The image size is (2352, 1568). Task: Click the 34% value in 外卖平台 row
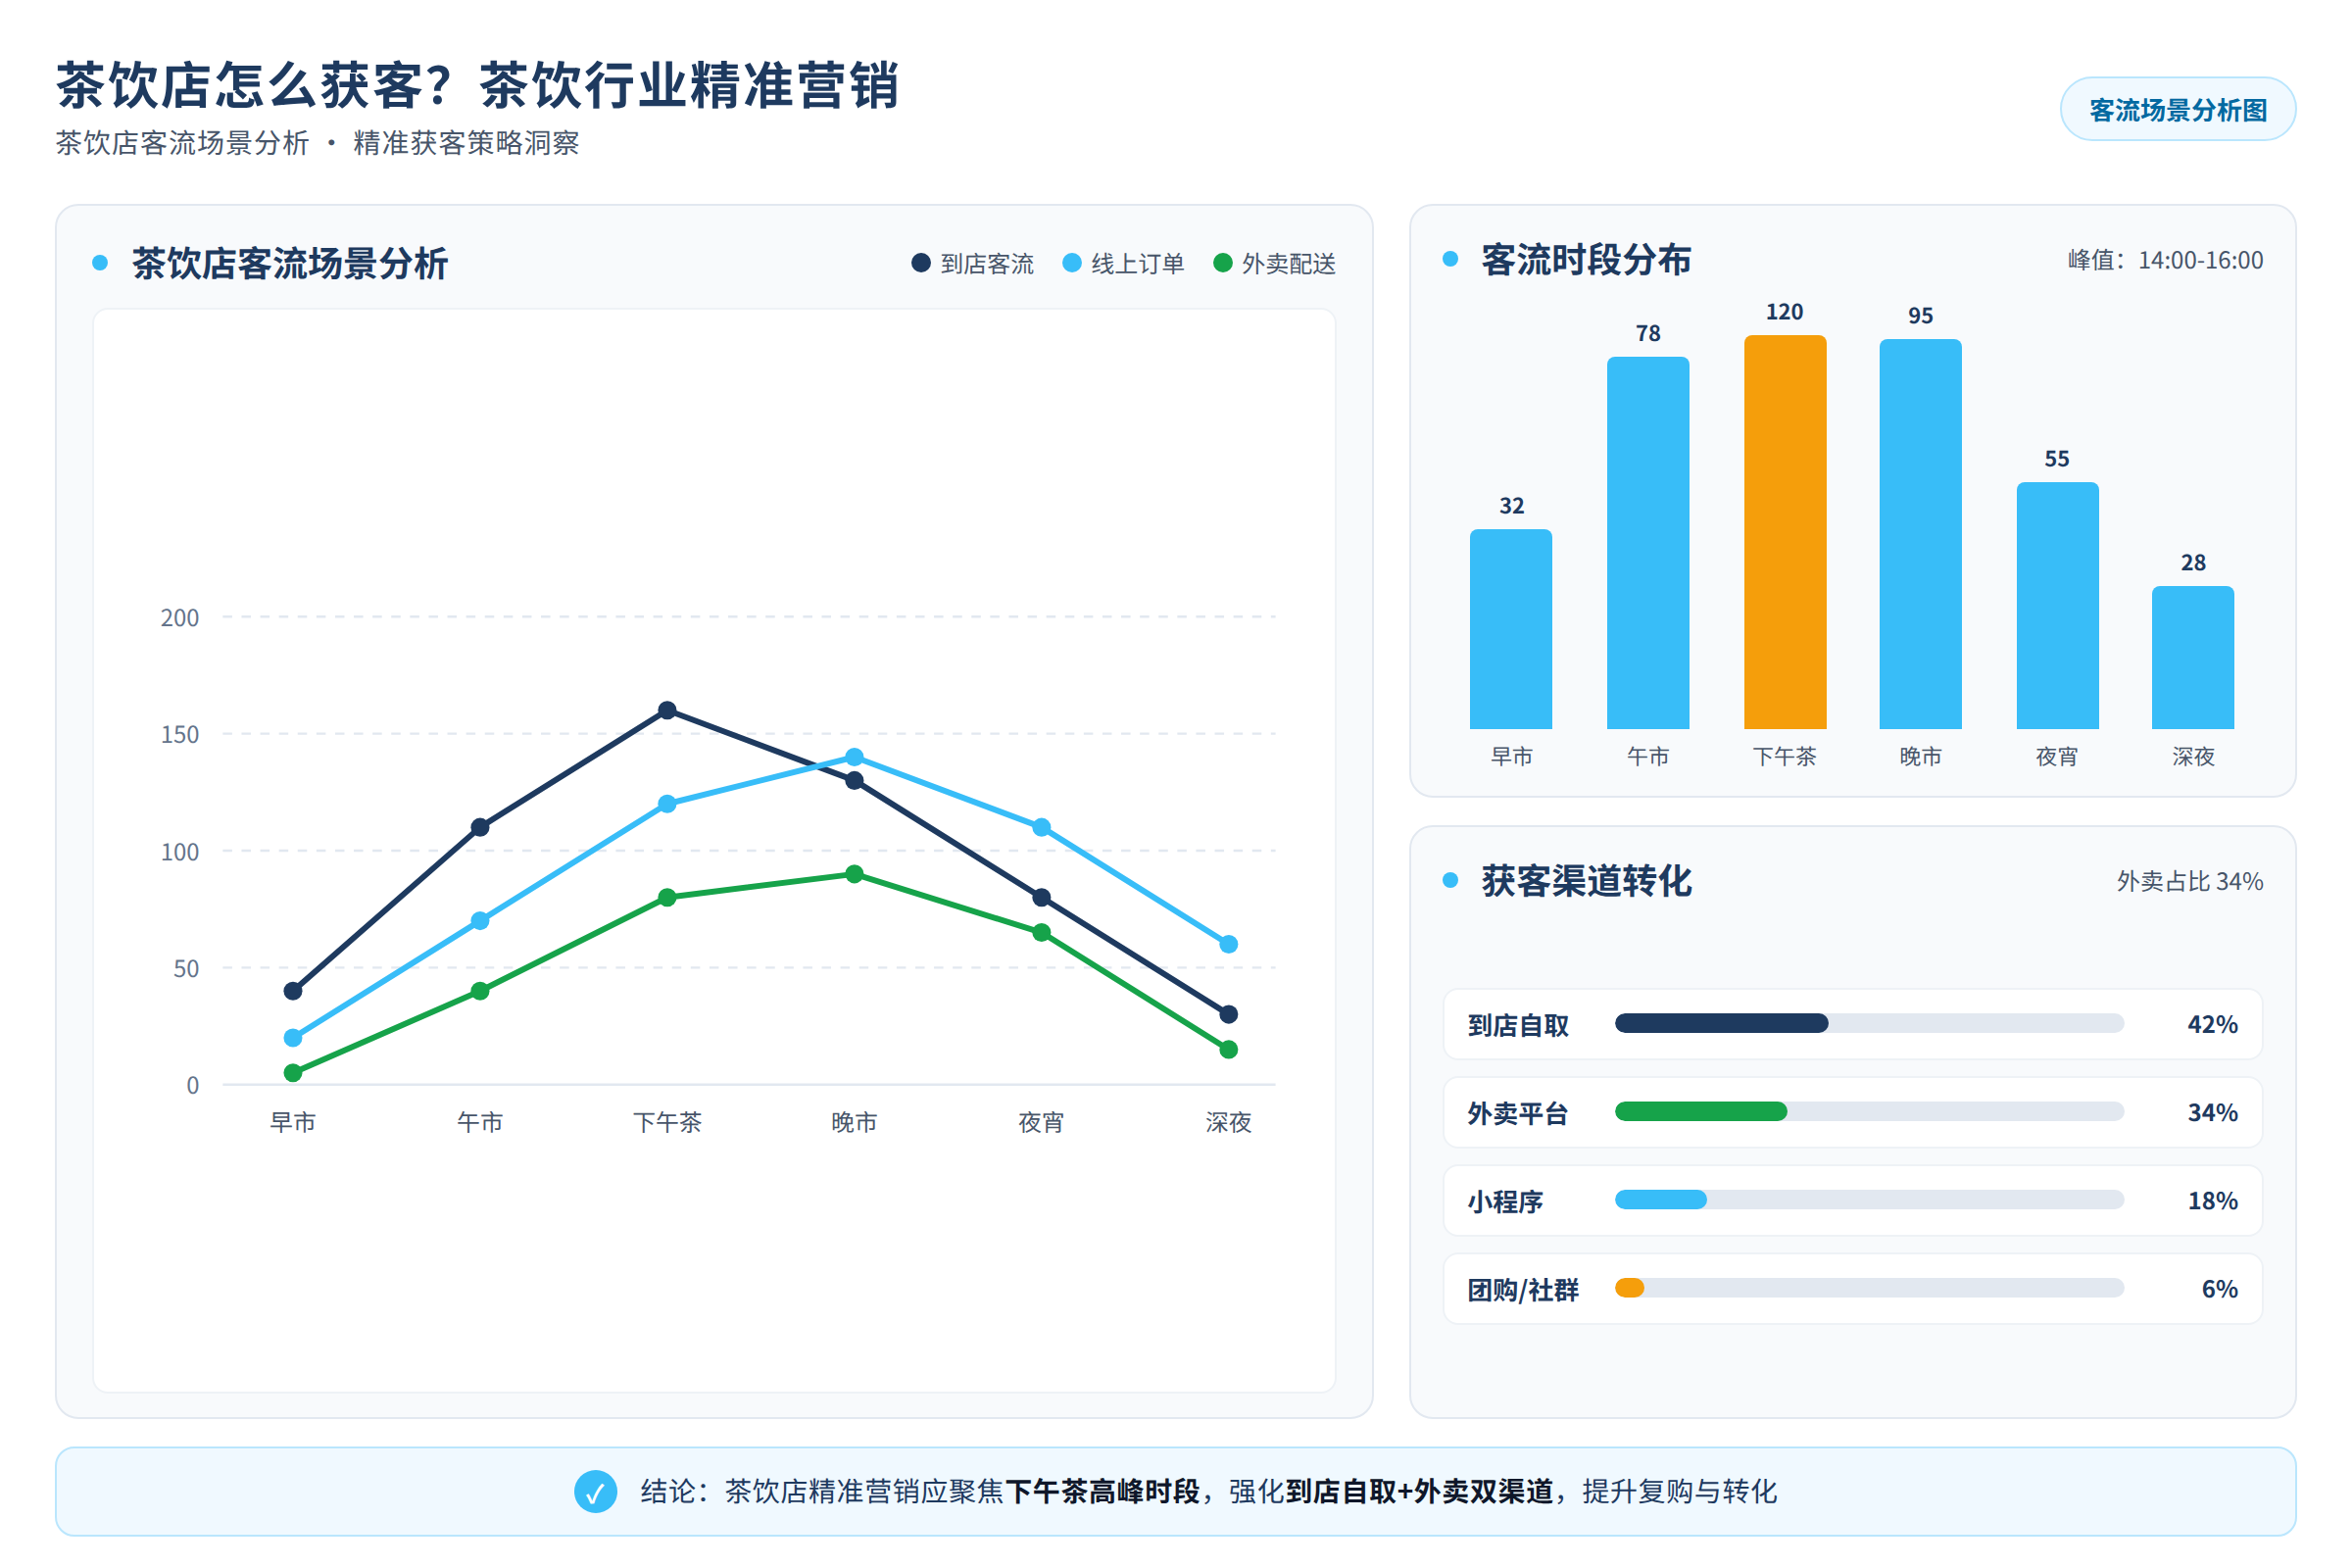tap(2212, 1112)
